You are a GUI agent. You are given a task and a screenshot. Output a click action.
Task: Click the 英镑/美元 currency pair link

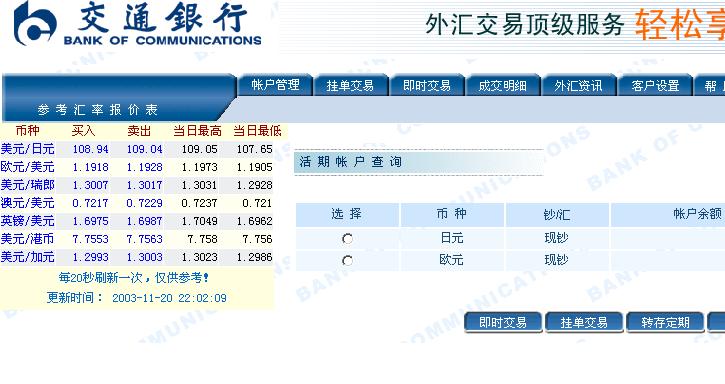pyautogui.click(x=28, y=221)
